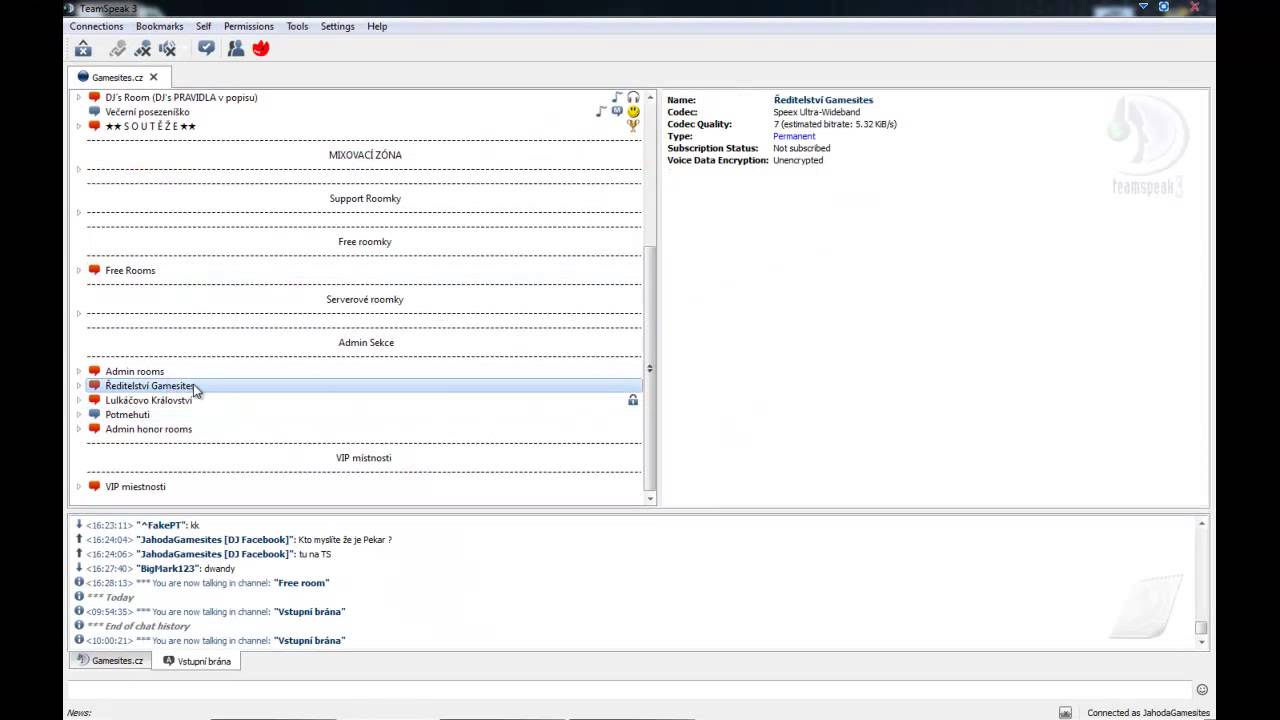Viewport: 1280px width, 720px height.
Task: Click the Lulkáčovo Království channel icon
Action: [x=95, y=400]
